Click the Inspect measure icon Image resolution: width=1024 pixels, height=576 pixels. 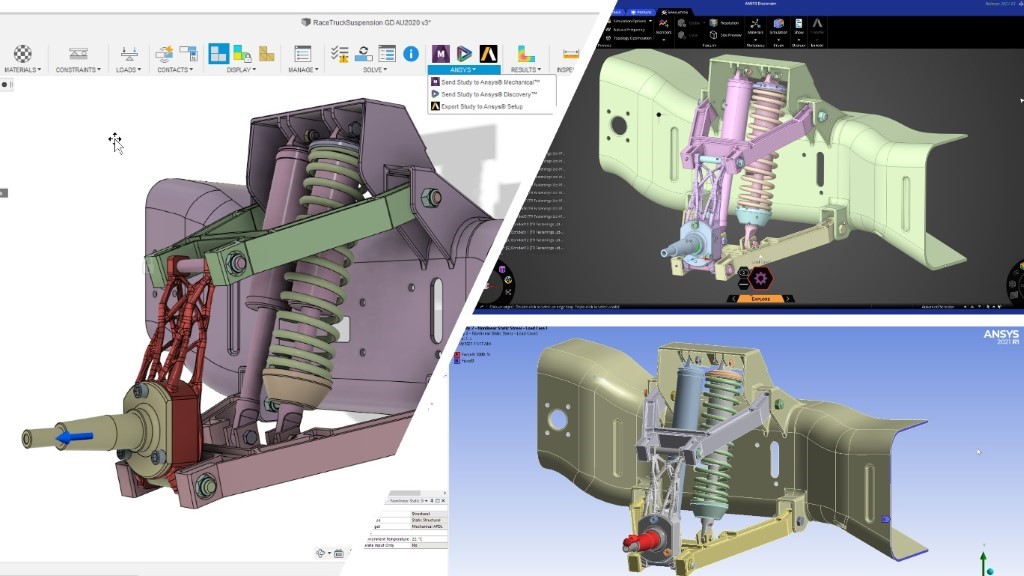coord(570,54)
